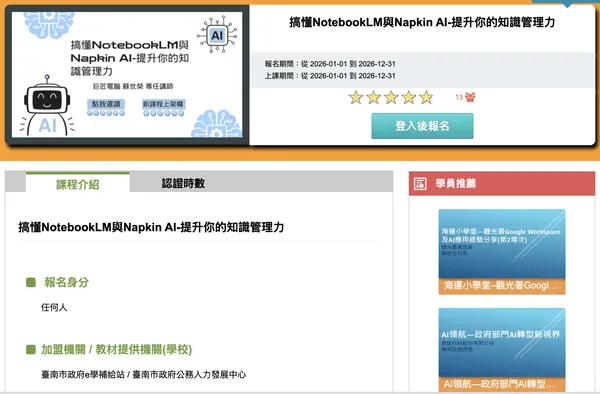600x394 pixels.
Task: Switch to the 認證時數 tab
Action: (183, 183)
